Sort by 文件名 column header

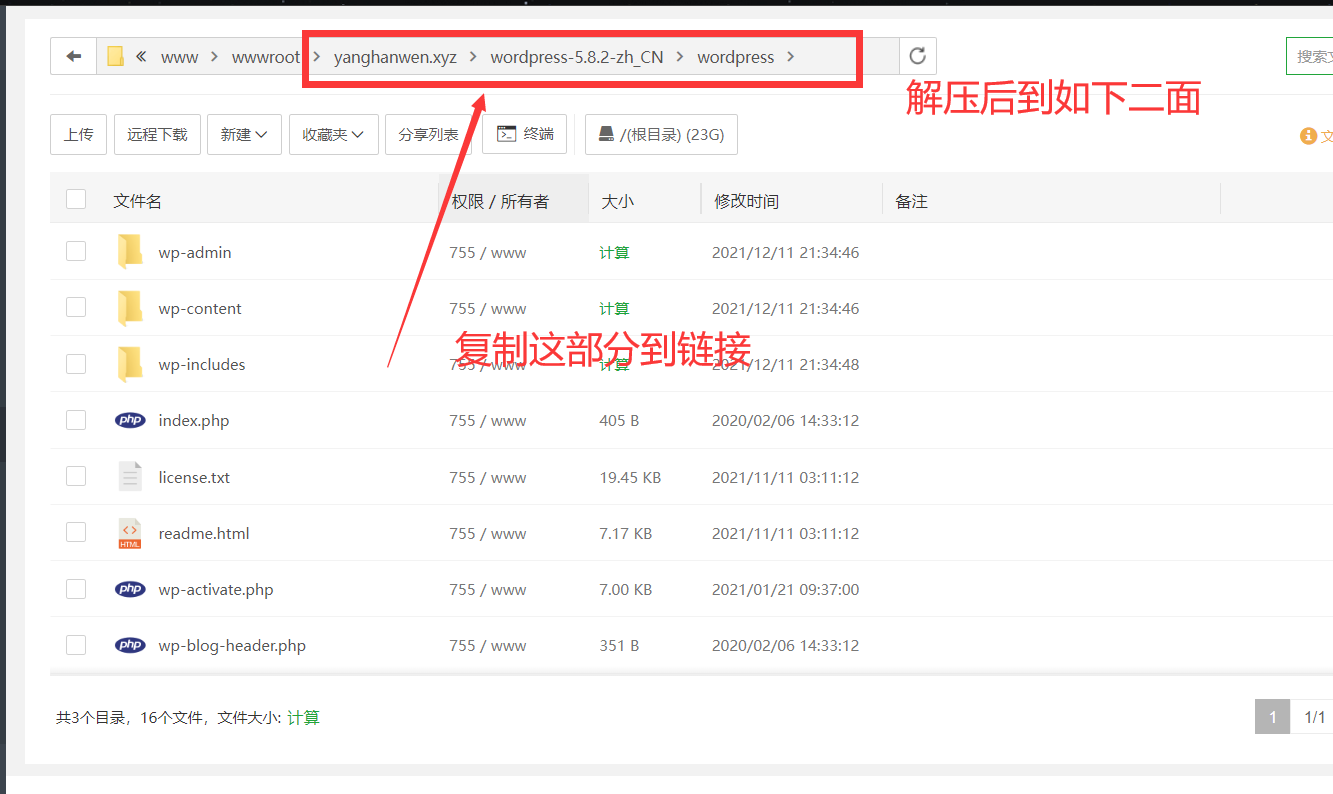point(137,201)
